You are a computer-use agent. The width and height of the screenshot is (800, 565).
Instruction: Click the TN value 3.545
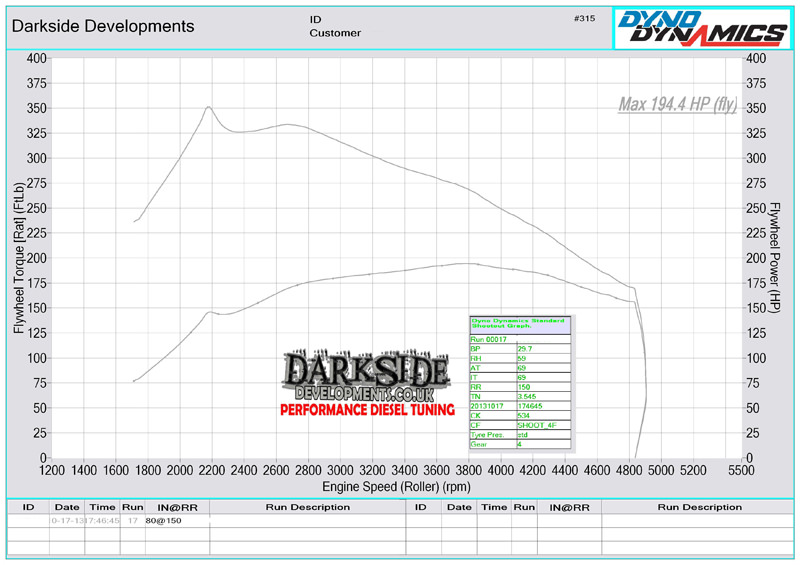(x=527, y=397)
